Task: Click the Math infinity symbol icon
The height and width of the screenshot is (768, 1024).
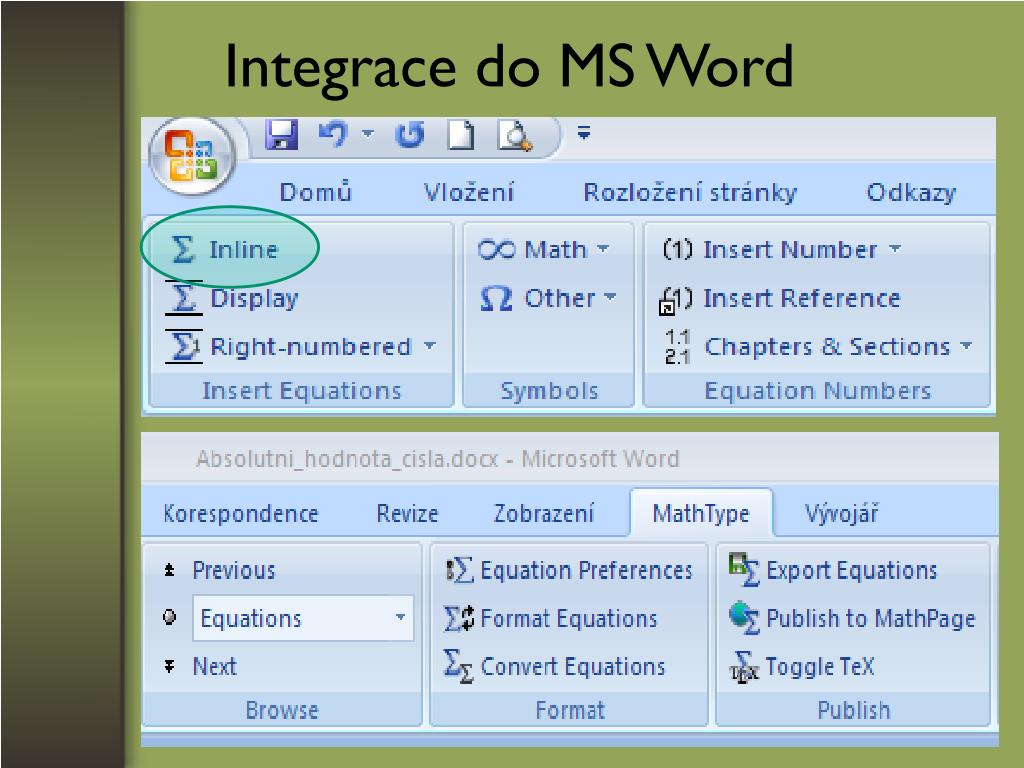Action: click(496, 249)
